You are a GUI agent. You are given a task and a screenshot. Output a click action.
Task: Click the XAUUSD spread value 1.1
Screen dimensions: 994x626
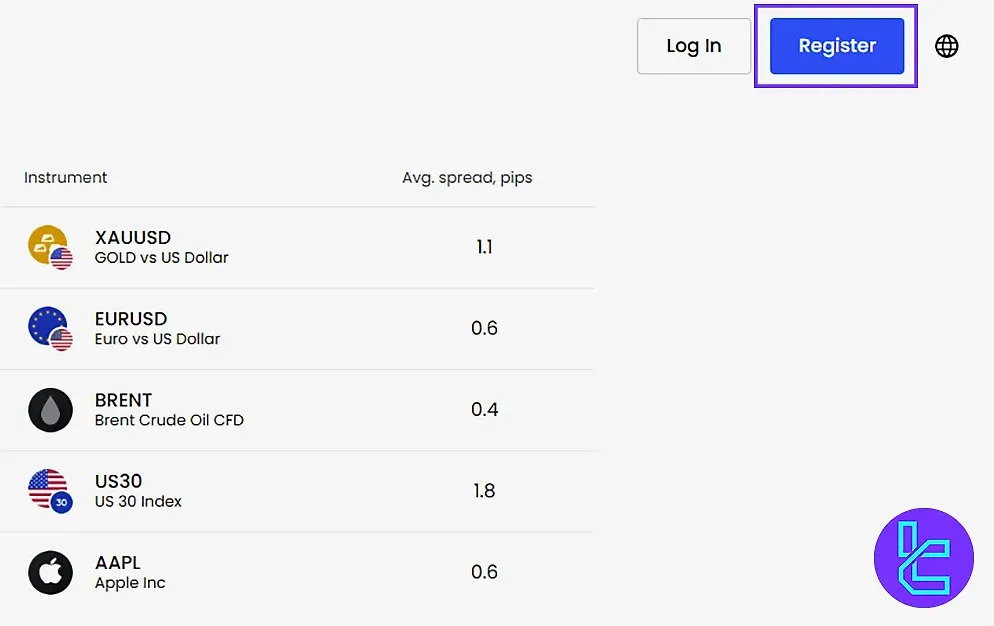(484, 247)
